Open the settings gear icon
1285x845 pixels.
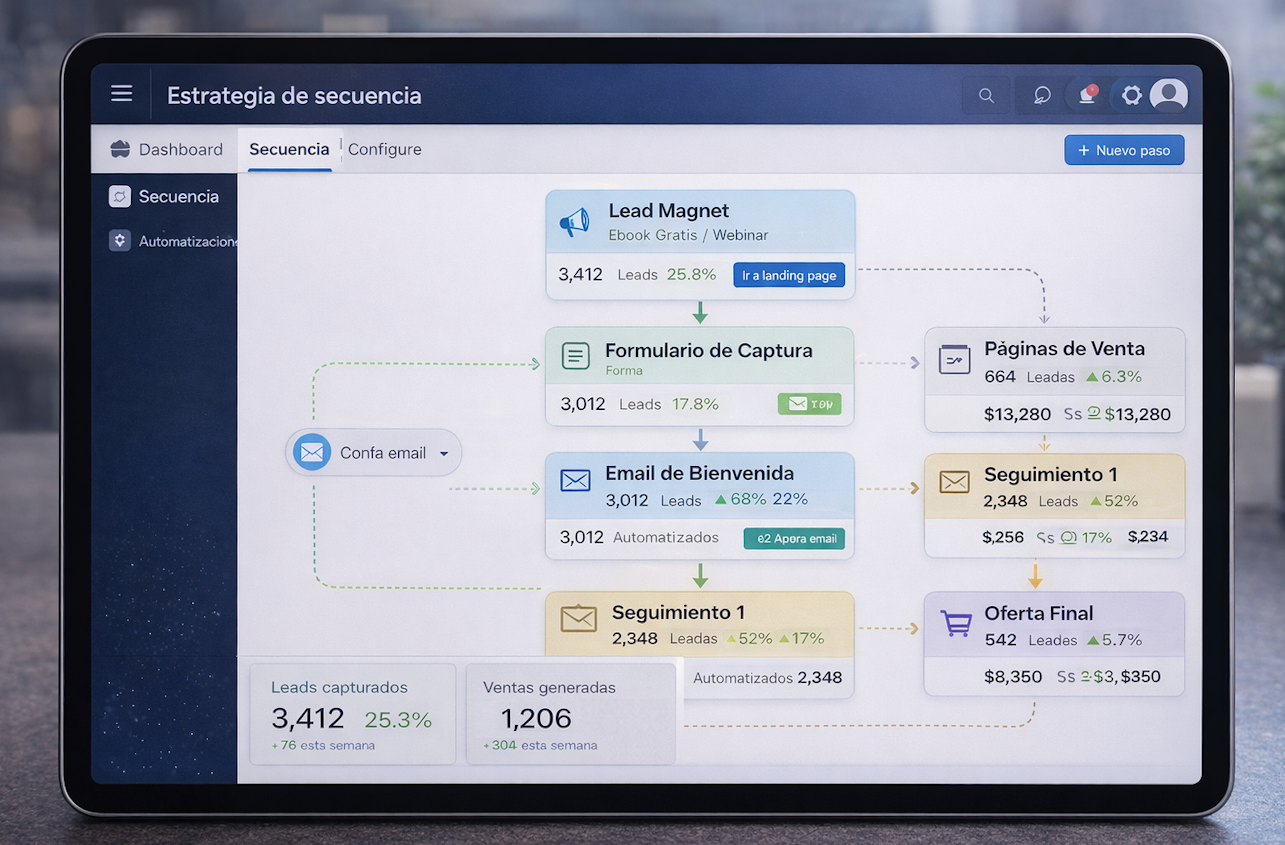[x=1131, y=95]
